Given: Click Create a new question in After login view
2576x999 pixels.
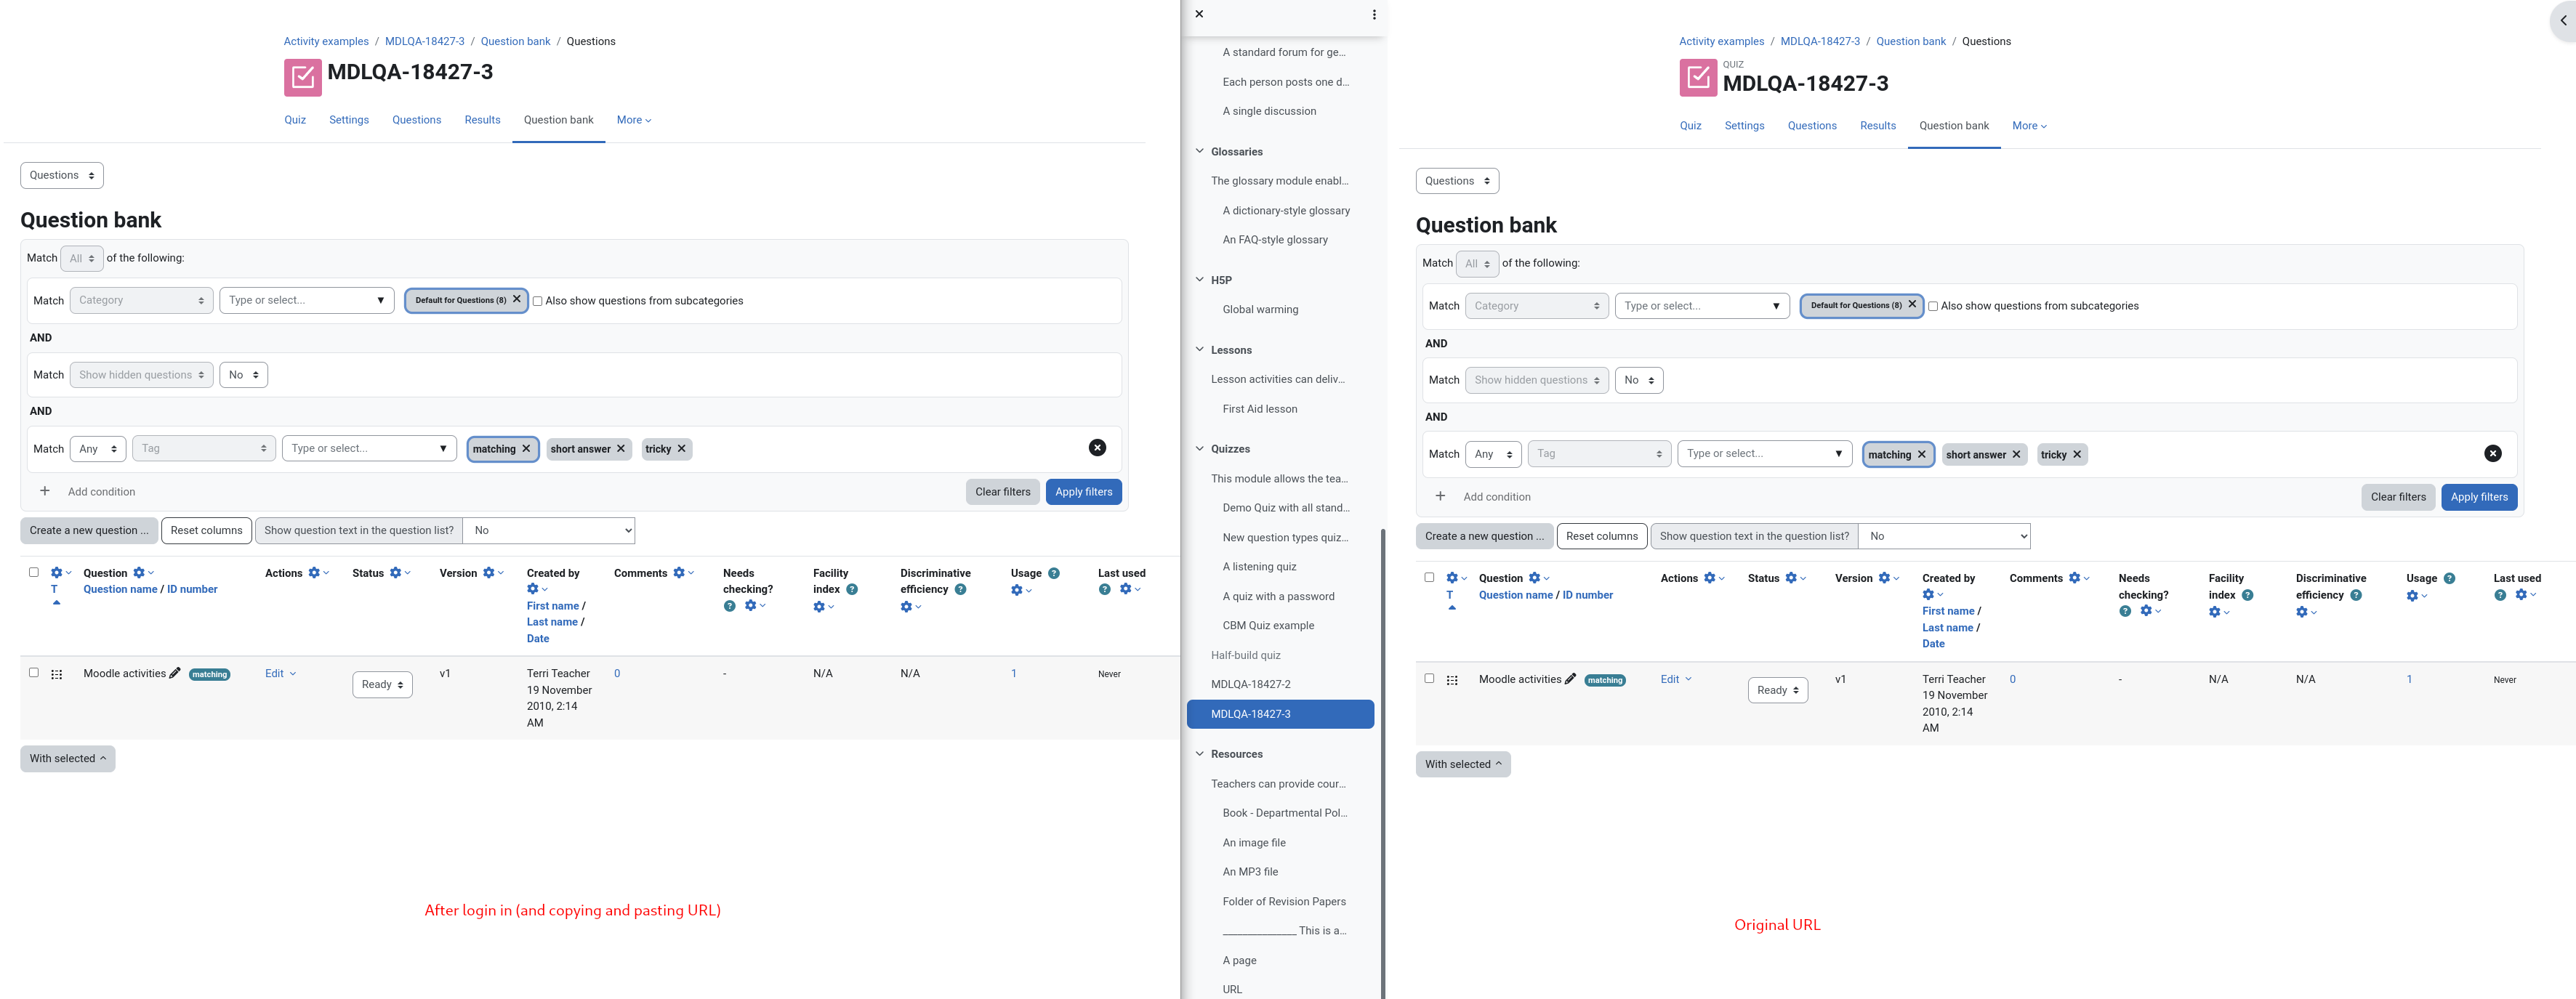Looking at the screenshot, I should pos(88,531).
